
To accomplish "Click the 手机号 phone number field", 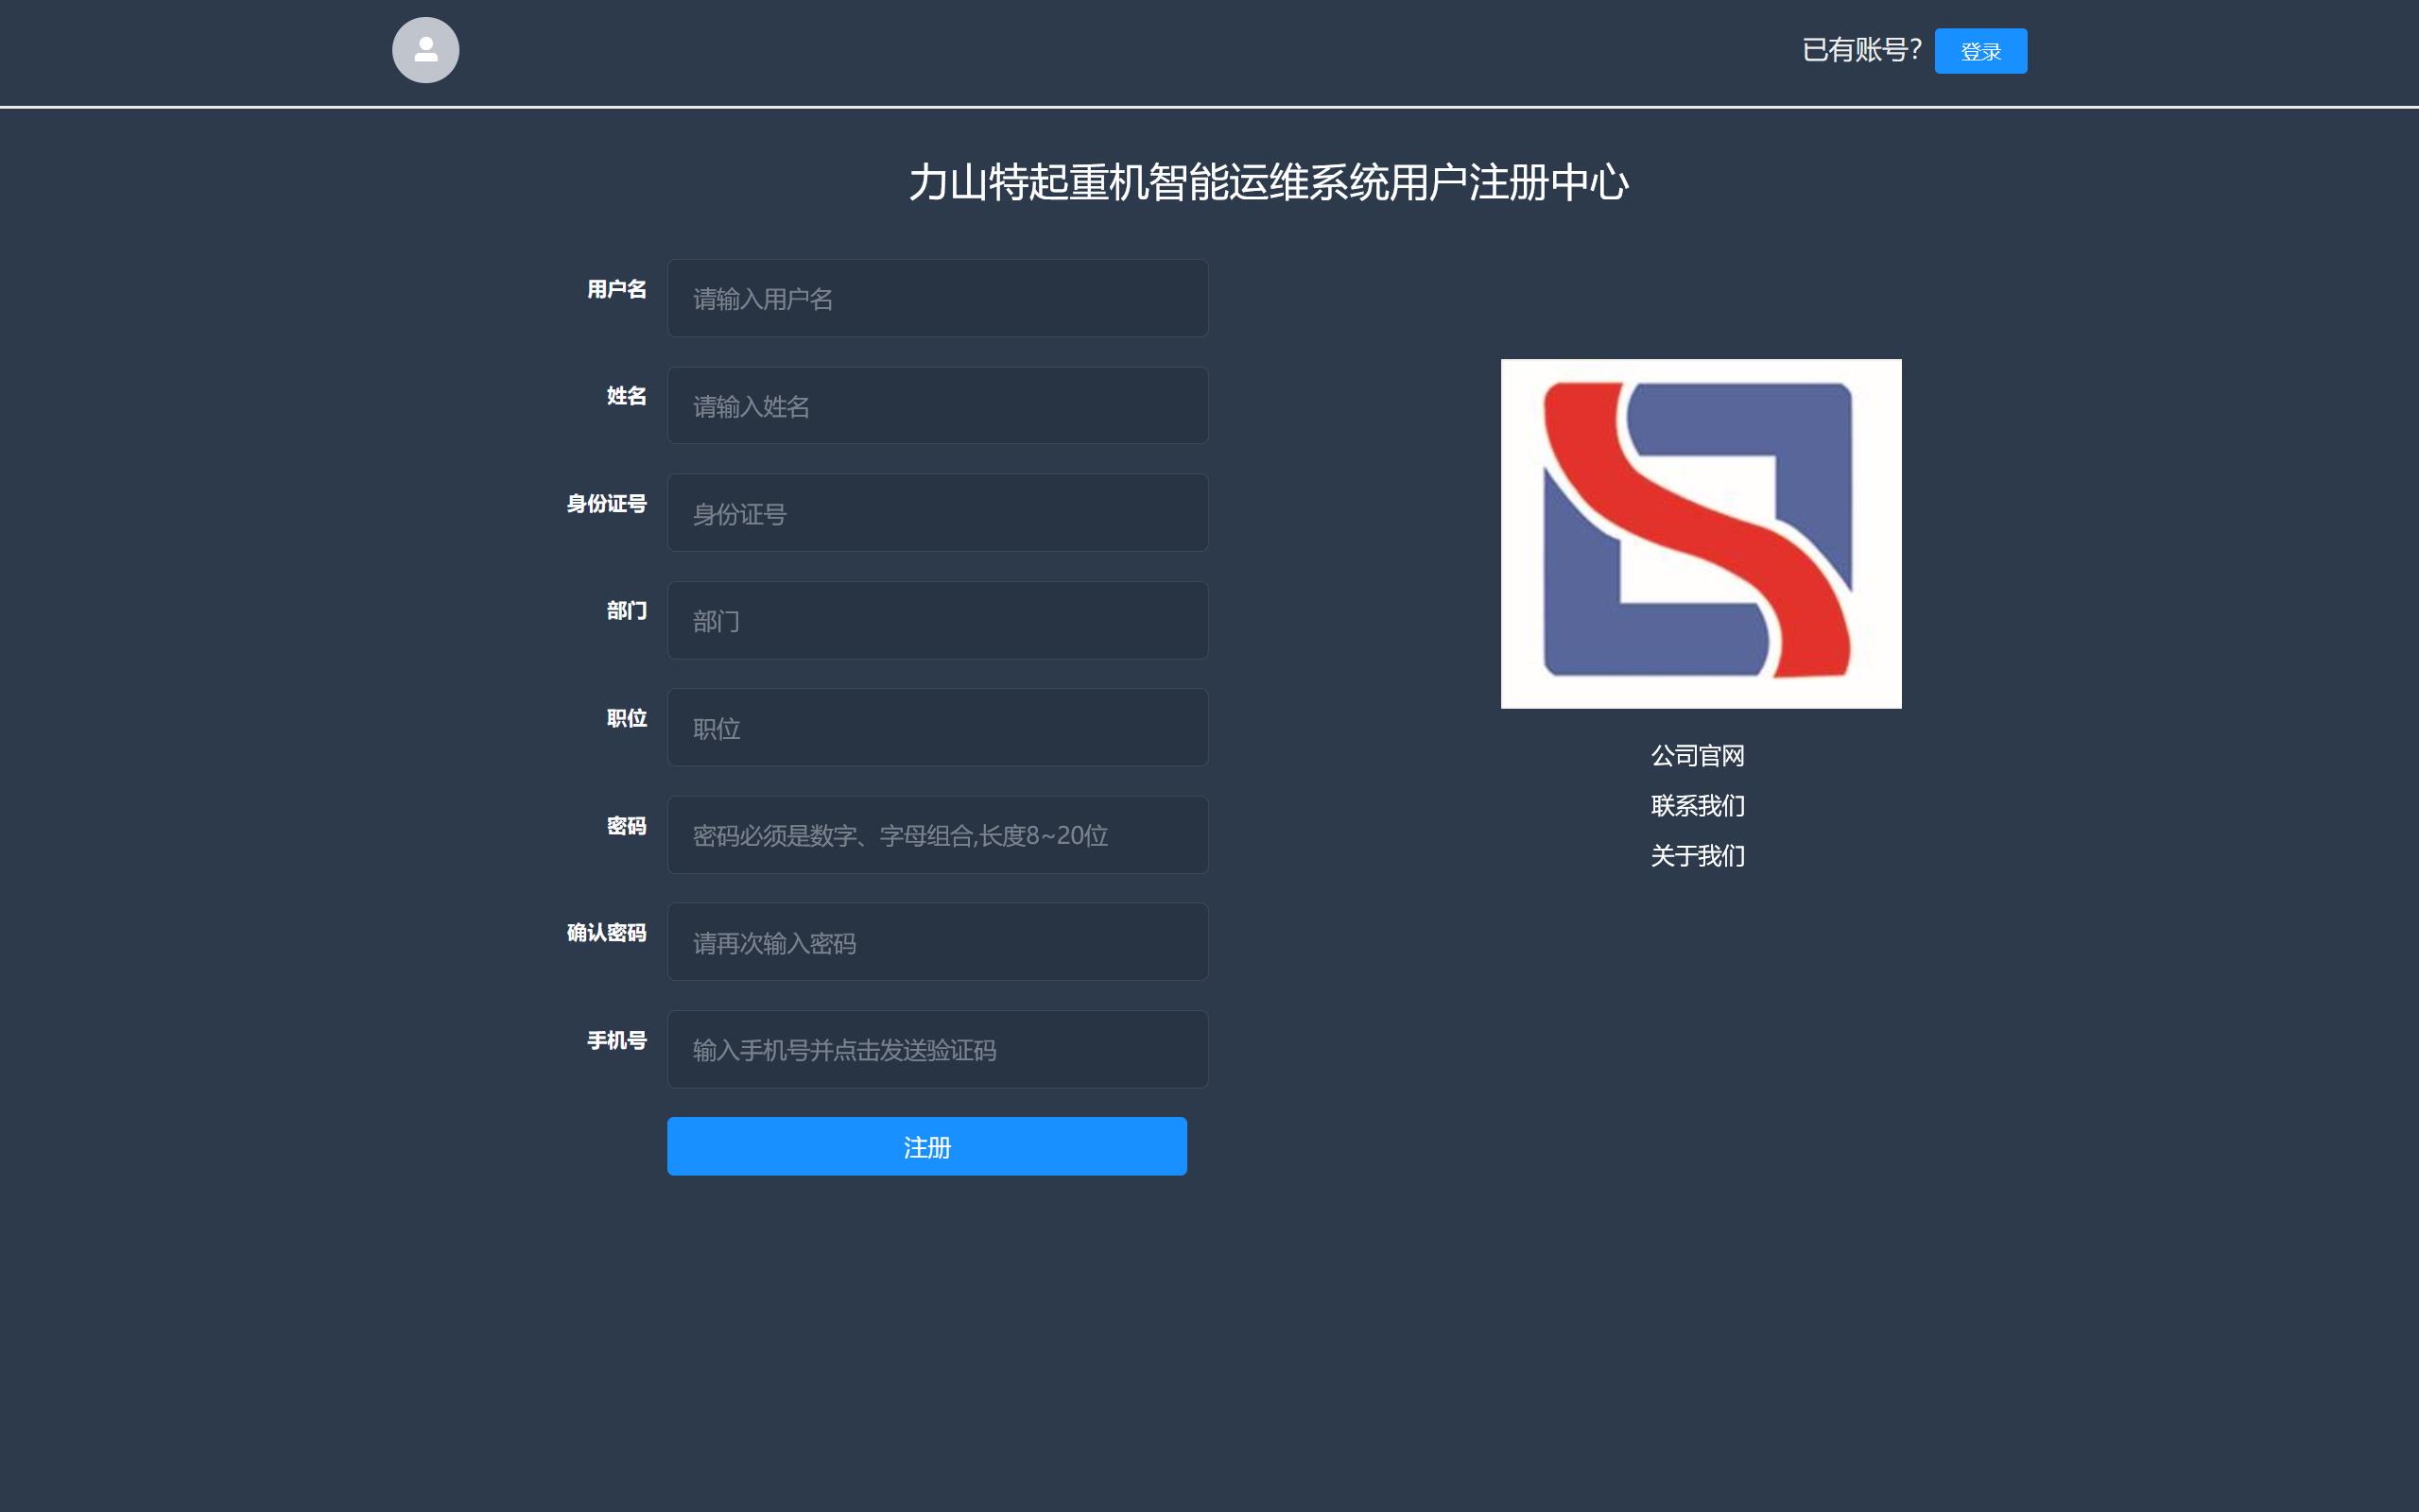I will [937, 1049].
